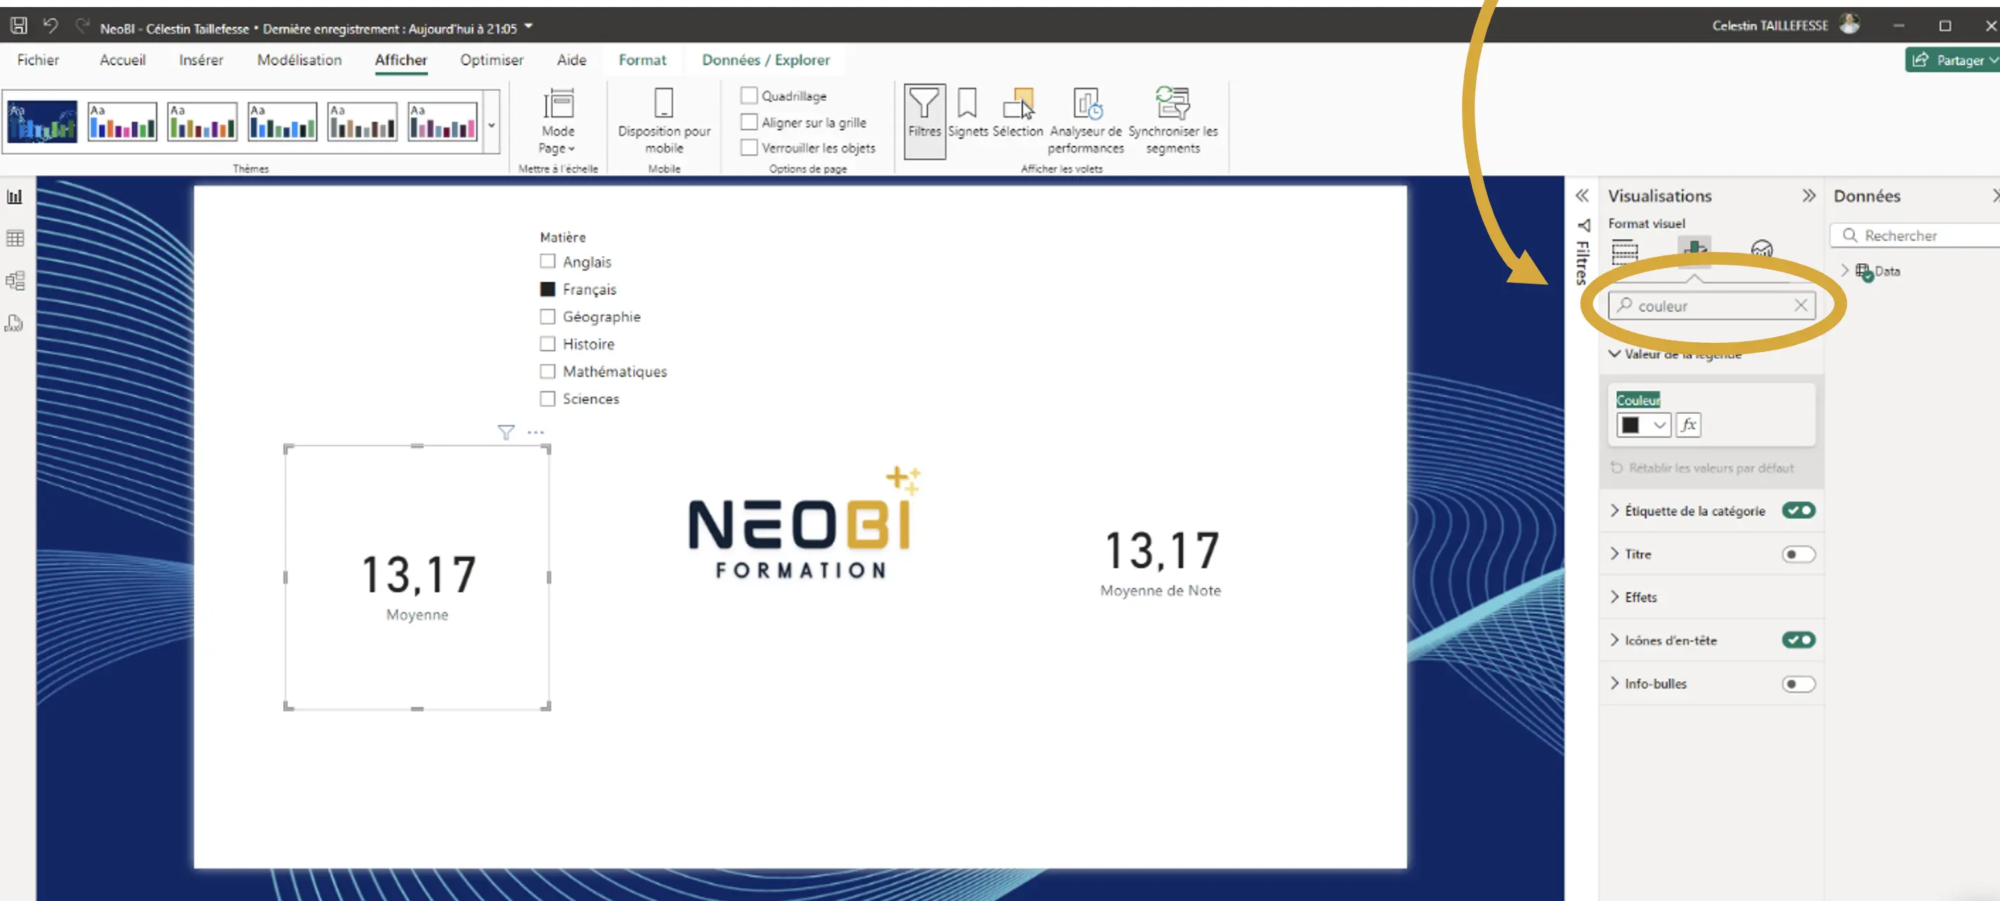The height and width of the screenshot is (901, 2000).
Task: Switch to Optimiser tab
Action: click(491, 60)
